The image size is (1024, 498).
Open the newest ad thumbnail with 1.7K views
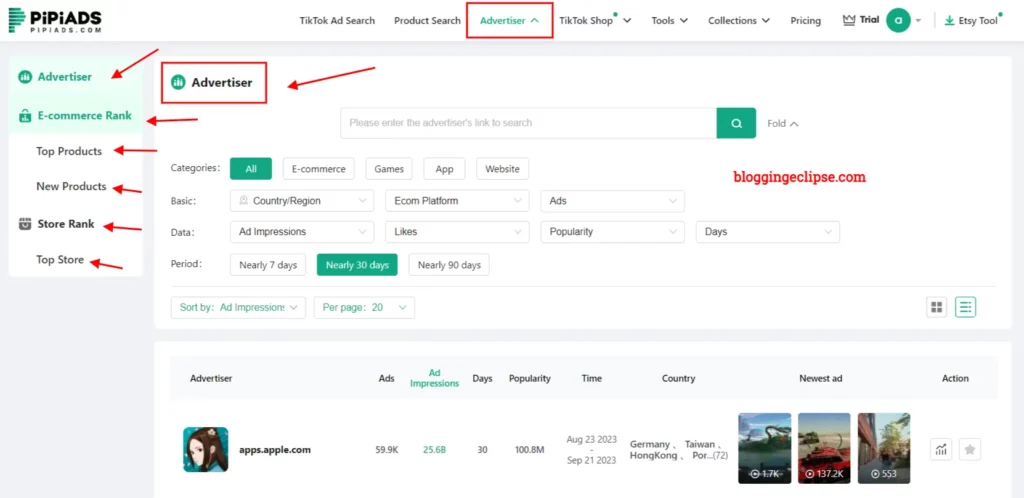pos(765,448)
